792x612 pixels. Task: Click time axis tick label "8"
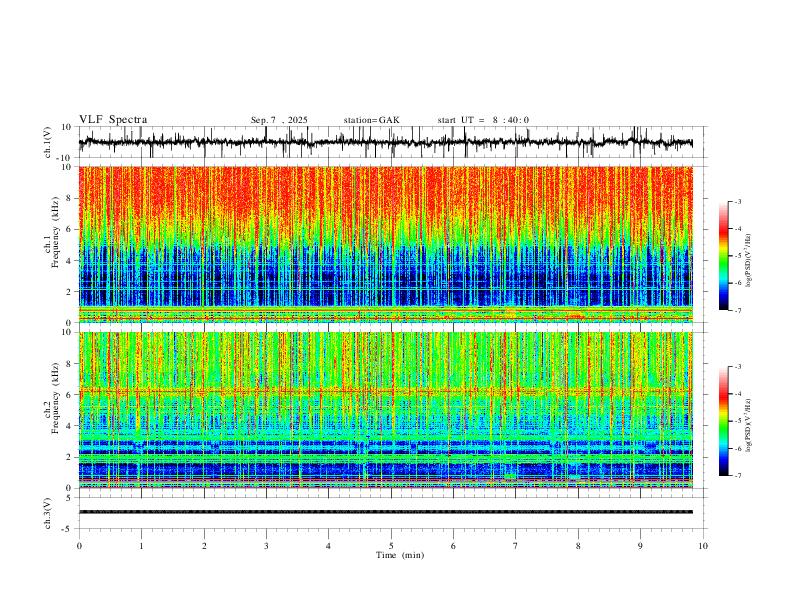(578, 546)
